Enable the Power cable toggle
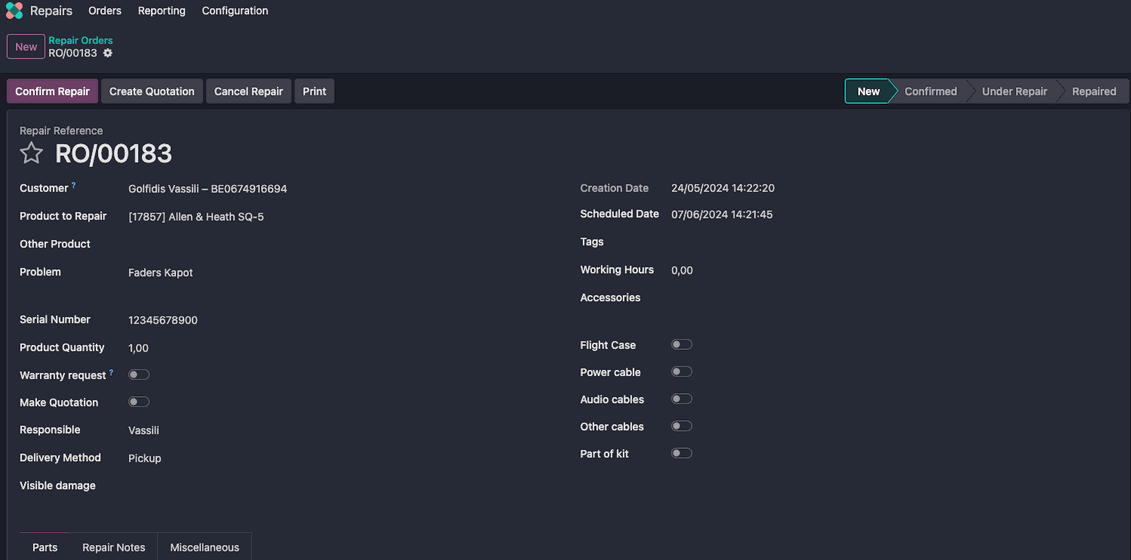This screenshot has height=560, width=1131. pyautogui.click(x=681, y=372)
